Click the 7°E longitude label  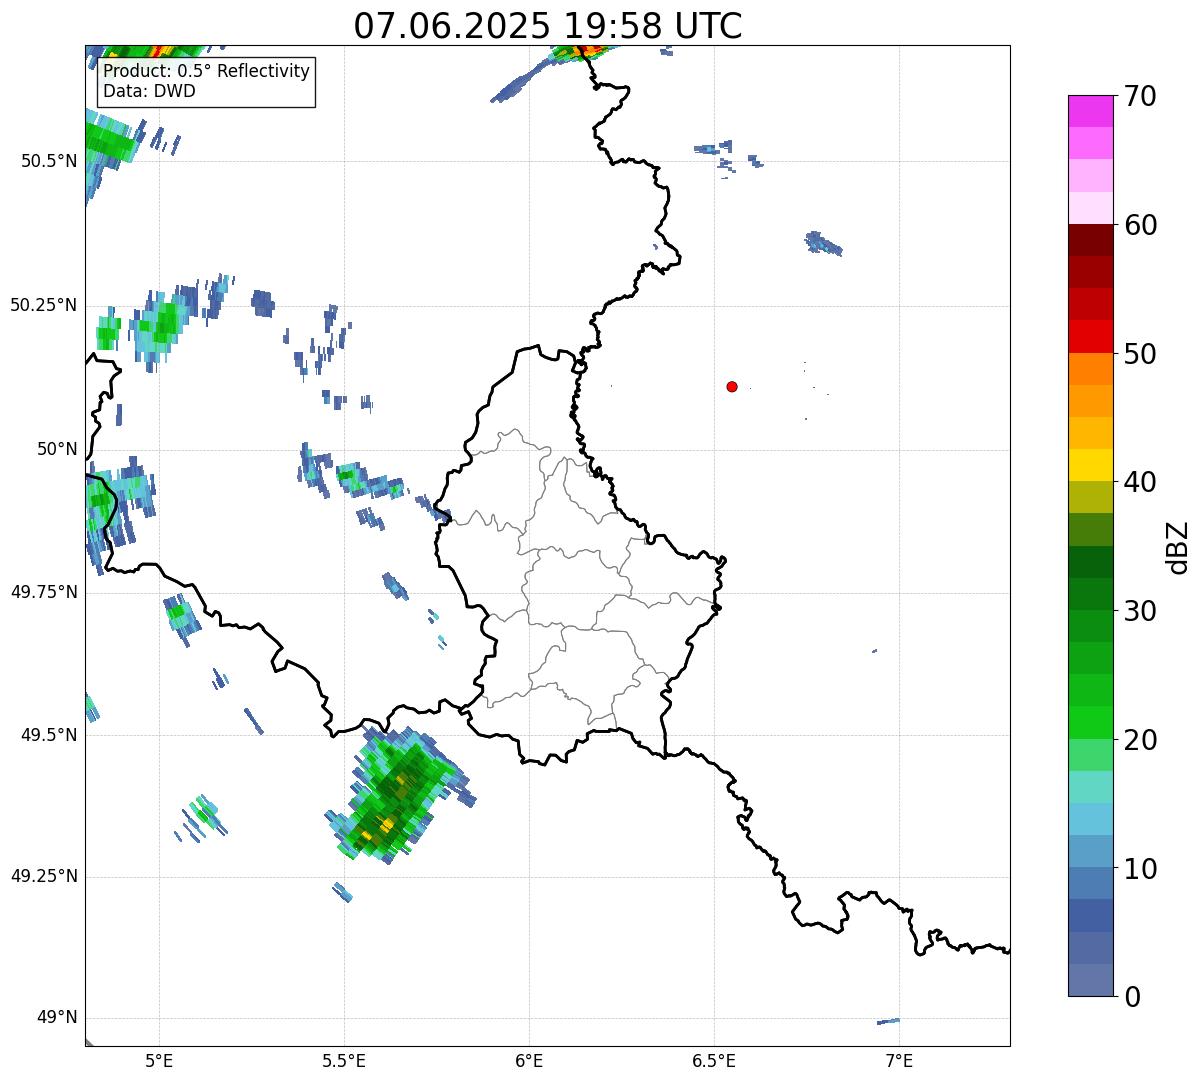900,1060
